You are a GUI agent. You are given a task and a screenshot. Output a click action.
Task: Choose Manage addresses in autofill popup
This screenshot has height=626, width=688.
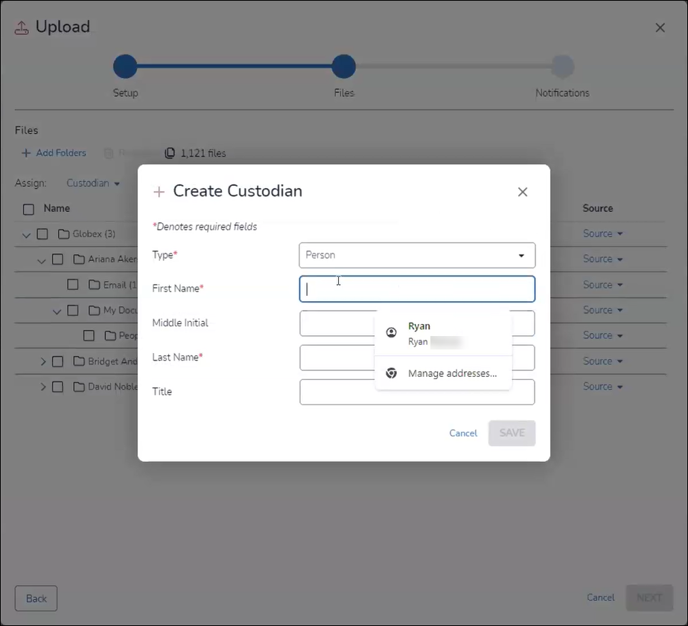click(x=451, y=373)
